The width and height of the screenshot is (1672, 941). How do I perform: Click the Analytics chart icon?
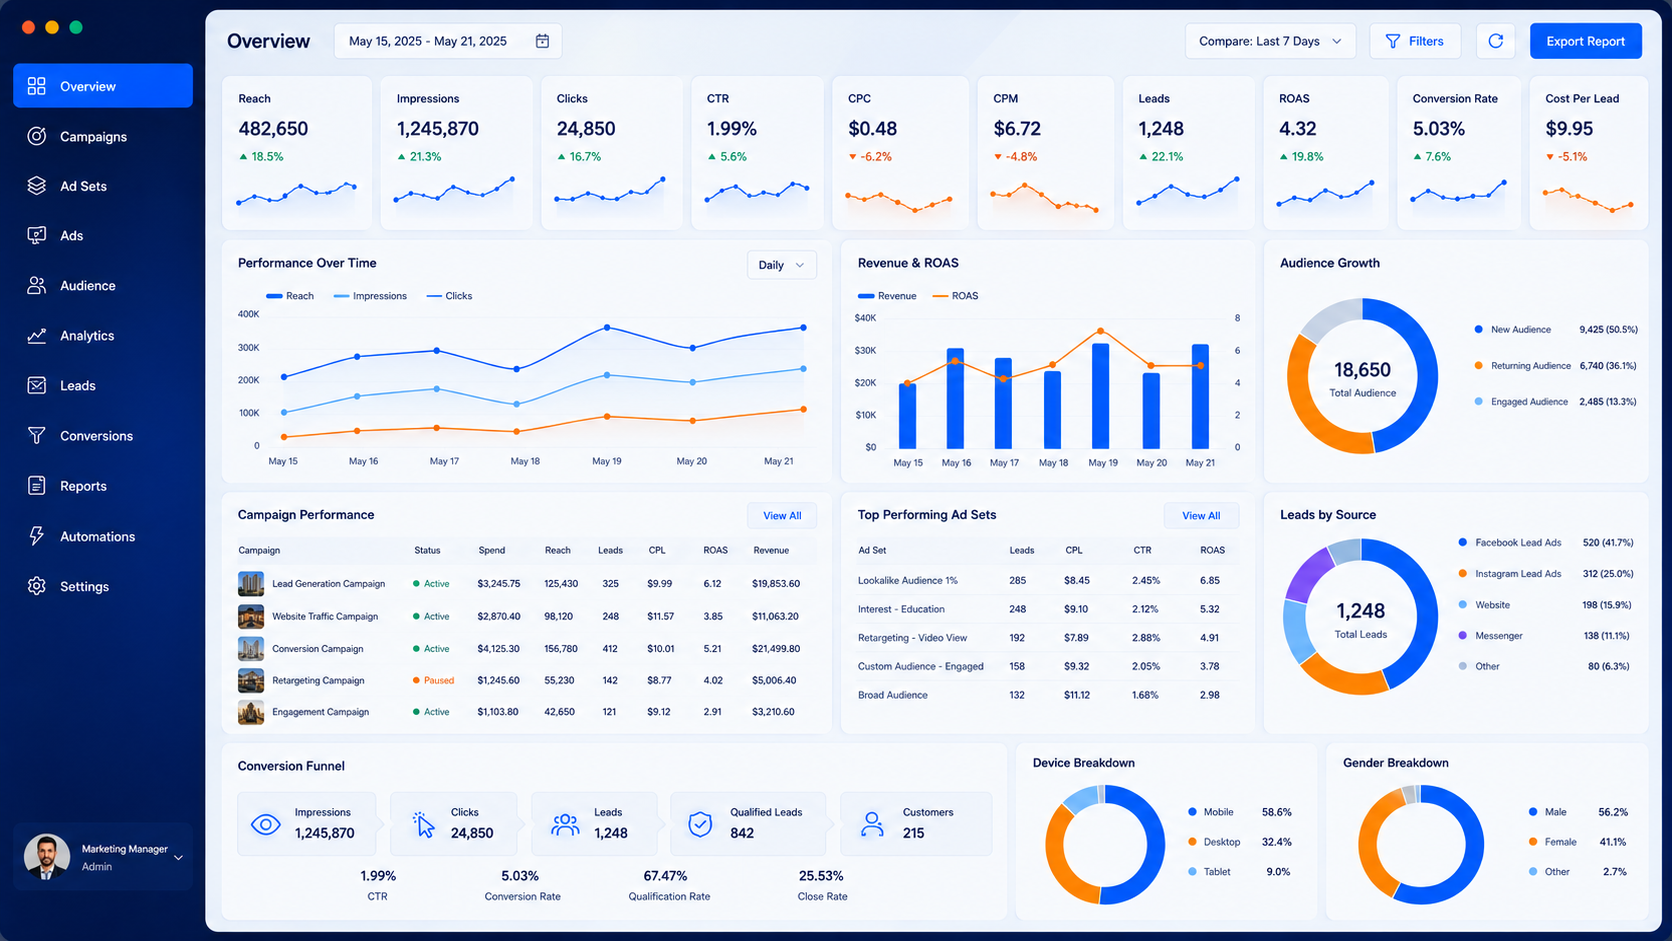[x=37, y=335]
